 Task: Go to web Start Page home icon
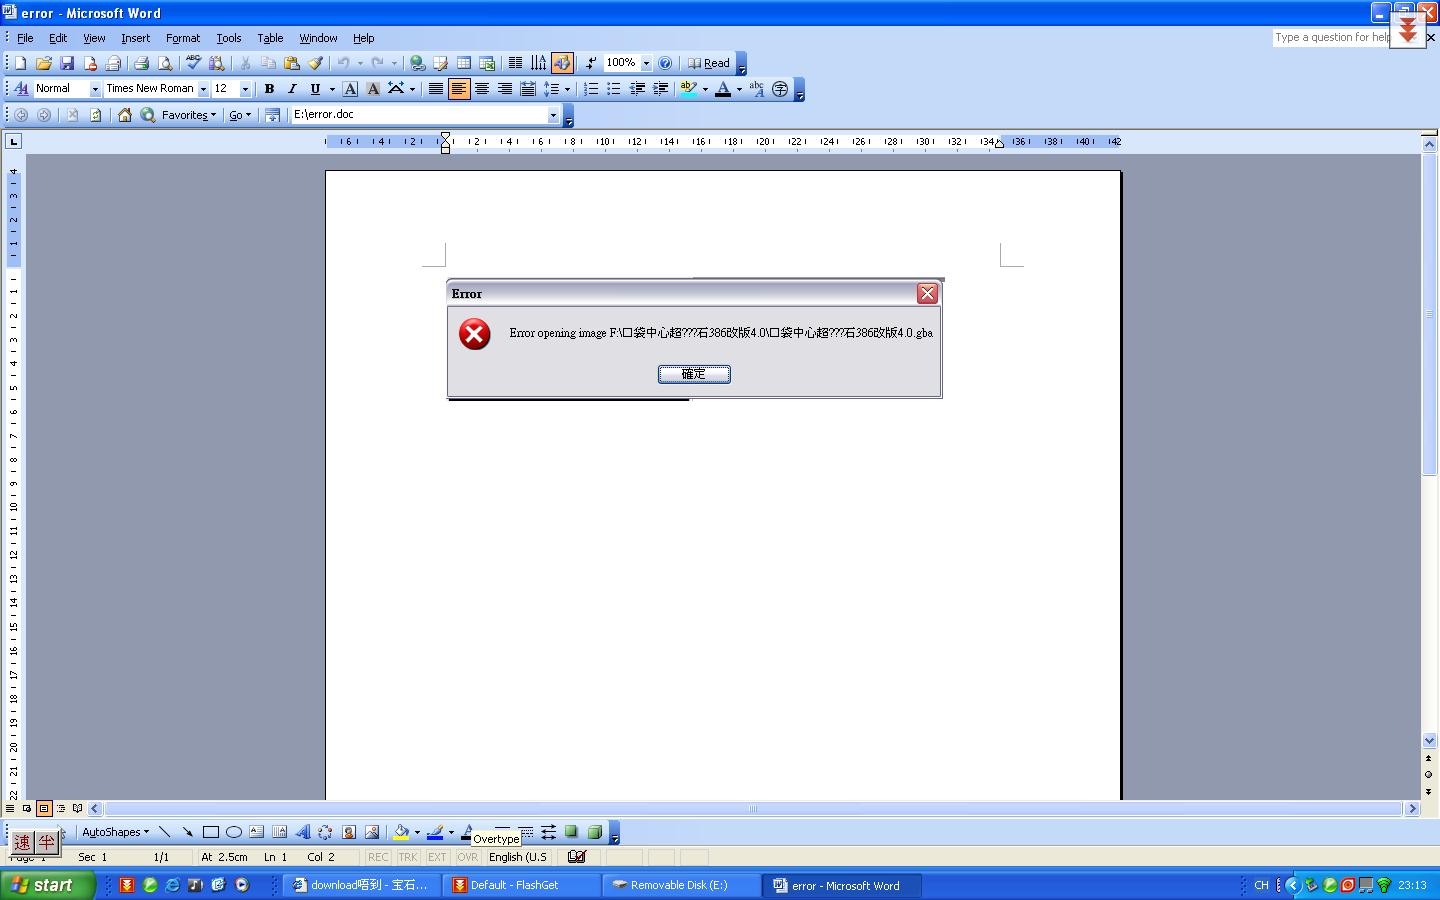[125, 115]
